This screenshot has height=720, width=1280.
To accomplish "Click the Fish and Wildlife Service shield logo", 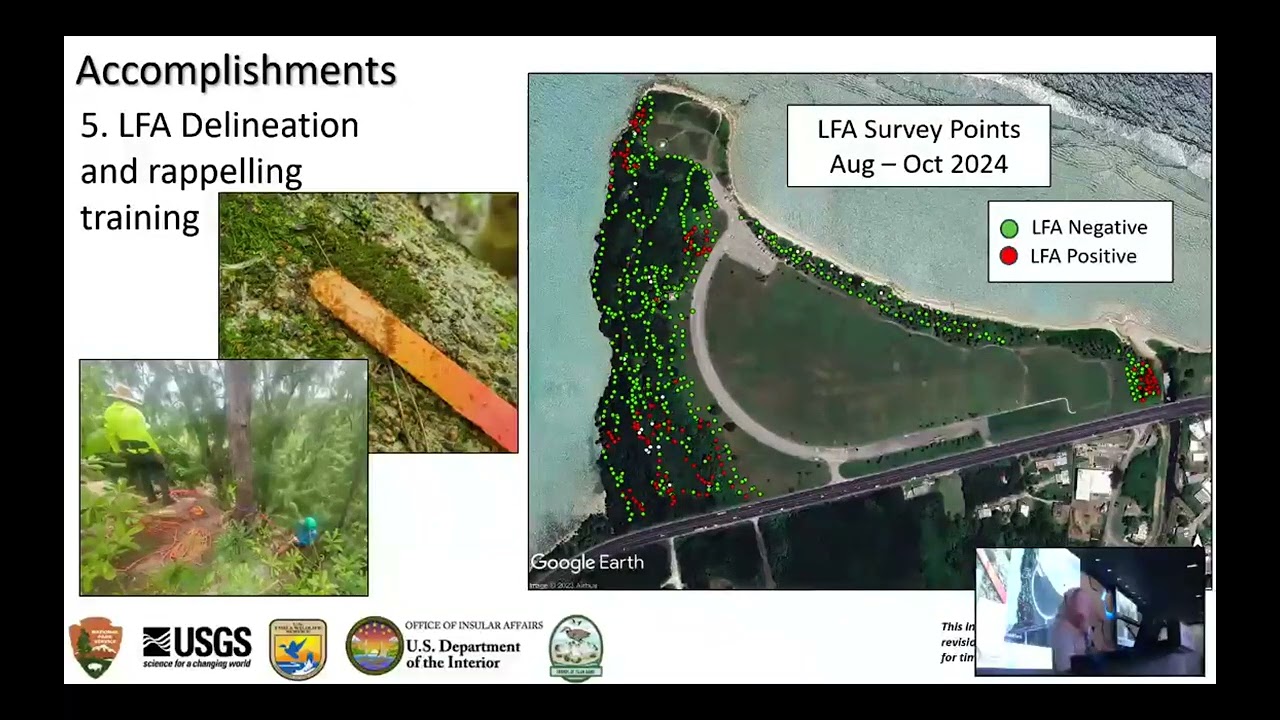I will click(x=297, y=649).
